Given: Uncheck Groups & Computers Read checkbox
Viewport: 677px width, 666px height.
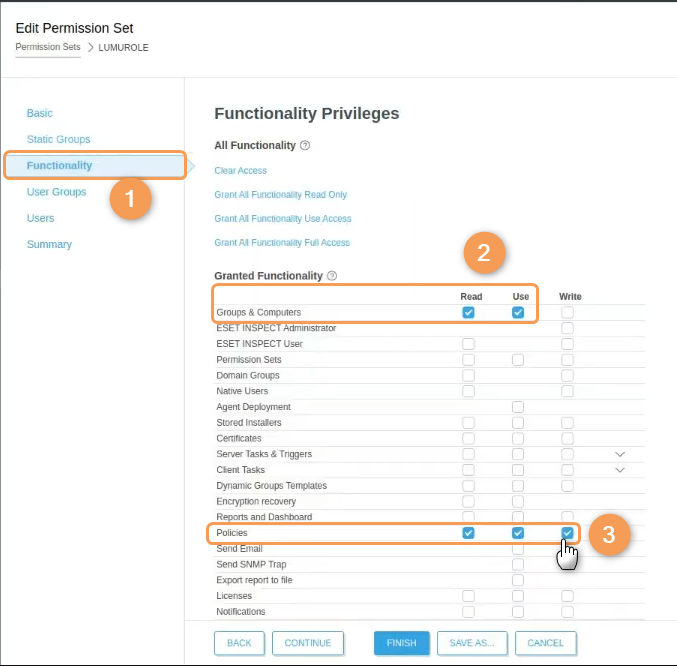Looking at the screenshot, I should [468, 313].
